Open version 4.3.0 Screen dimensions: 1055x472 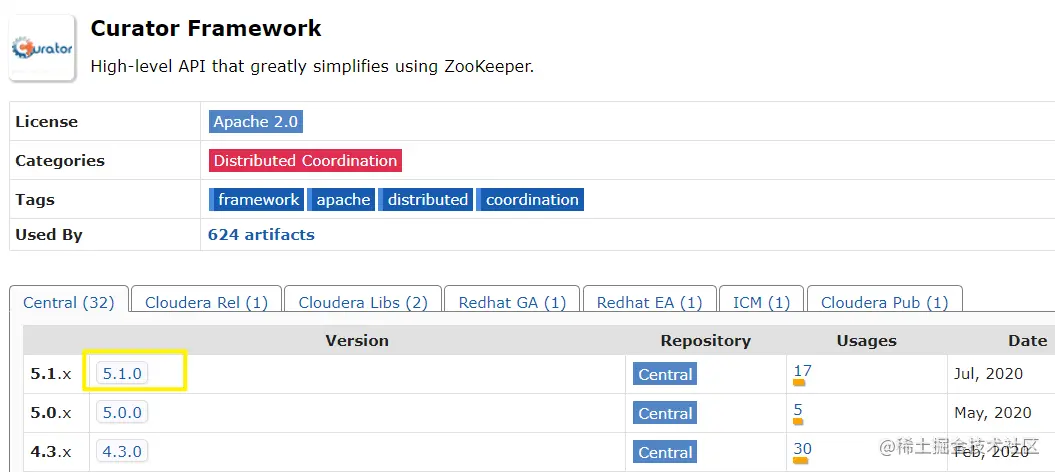click(x=122, y=452)
